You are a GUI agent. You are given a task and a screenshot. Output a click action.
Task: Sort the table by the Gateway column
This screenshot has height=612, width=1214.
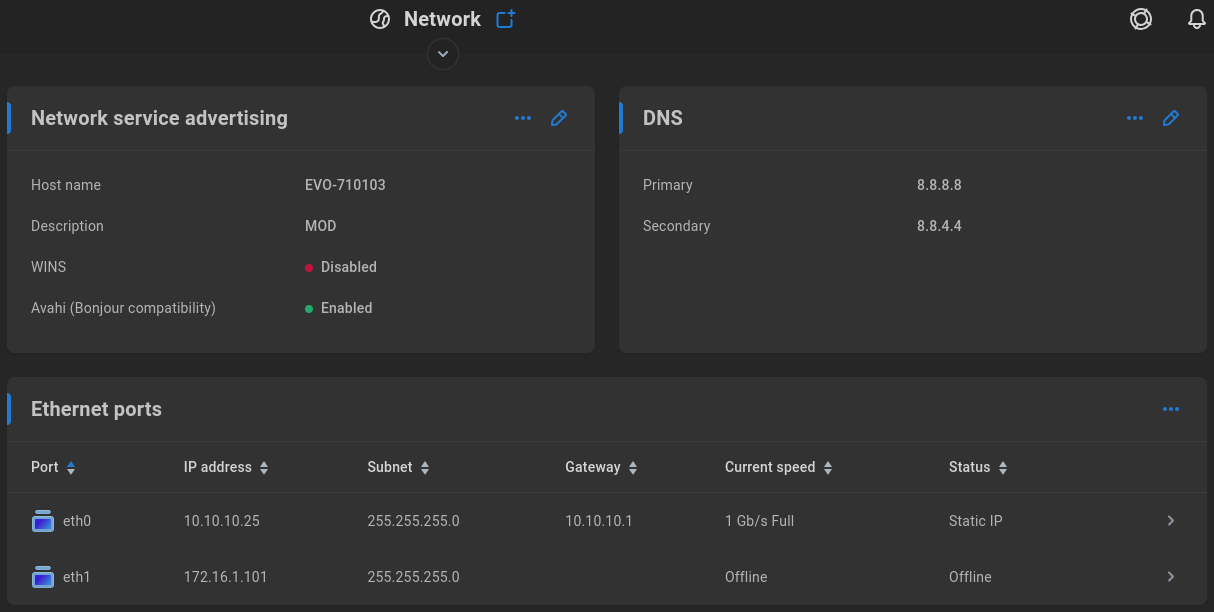tap(601, 467)
